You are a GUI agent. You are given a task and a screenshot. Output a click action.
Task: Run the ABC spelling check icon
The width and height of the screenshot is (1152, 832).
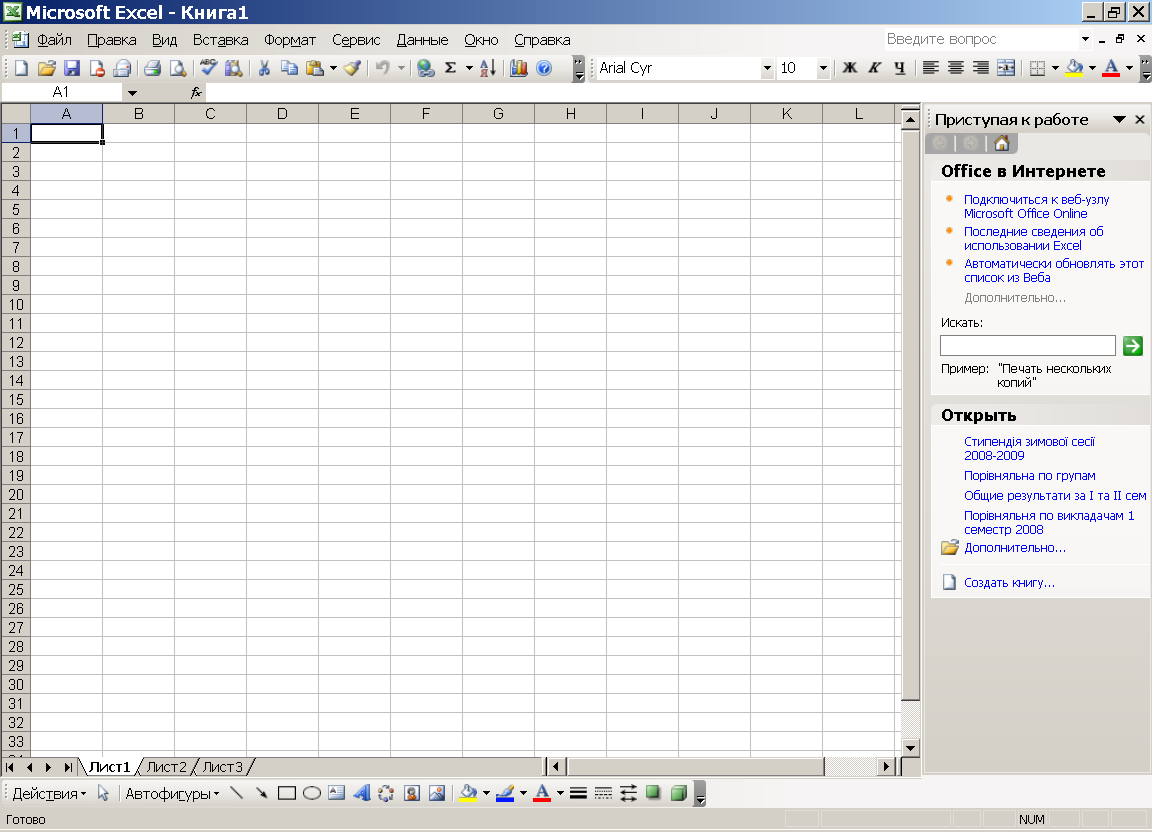pos(209,68)
